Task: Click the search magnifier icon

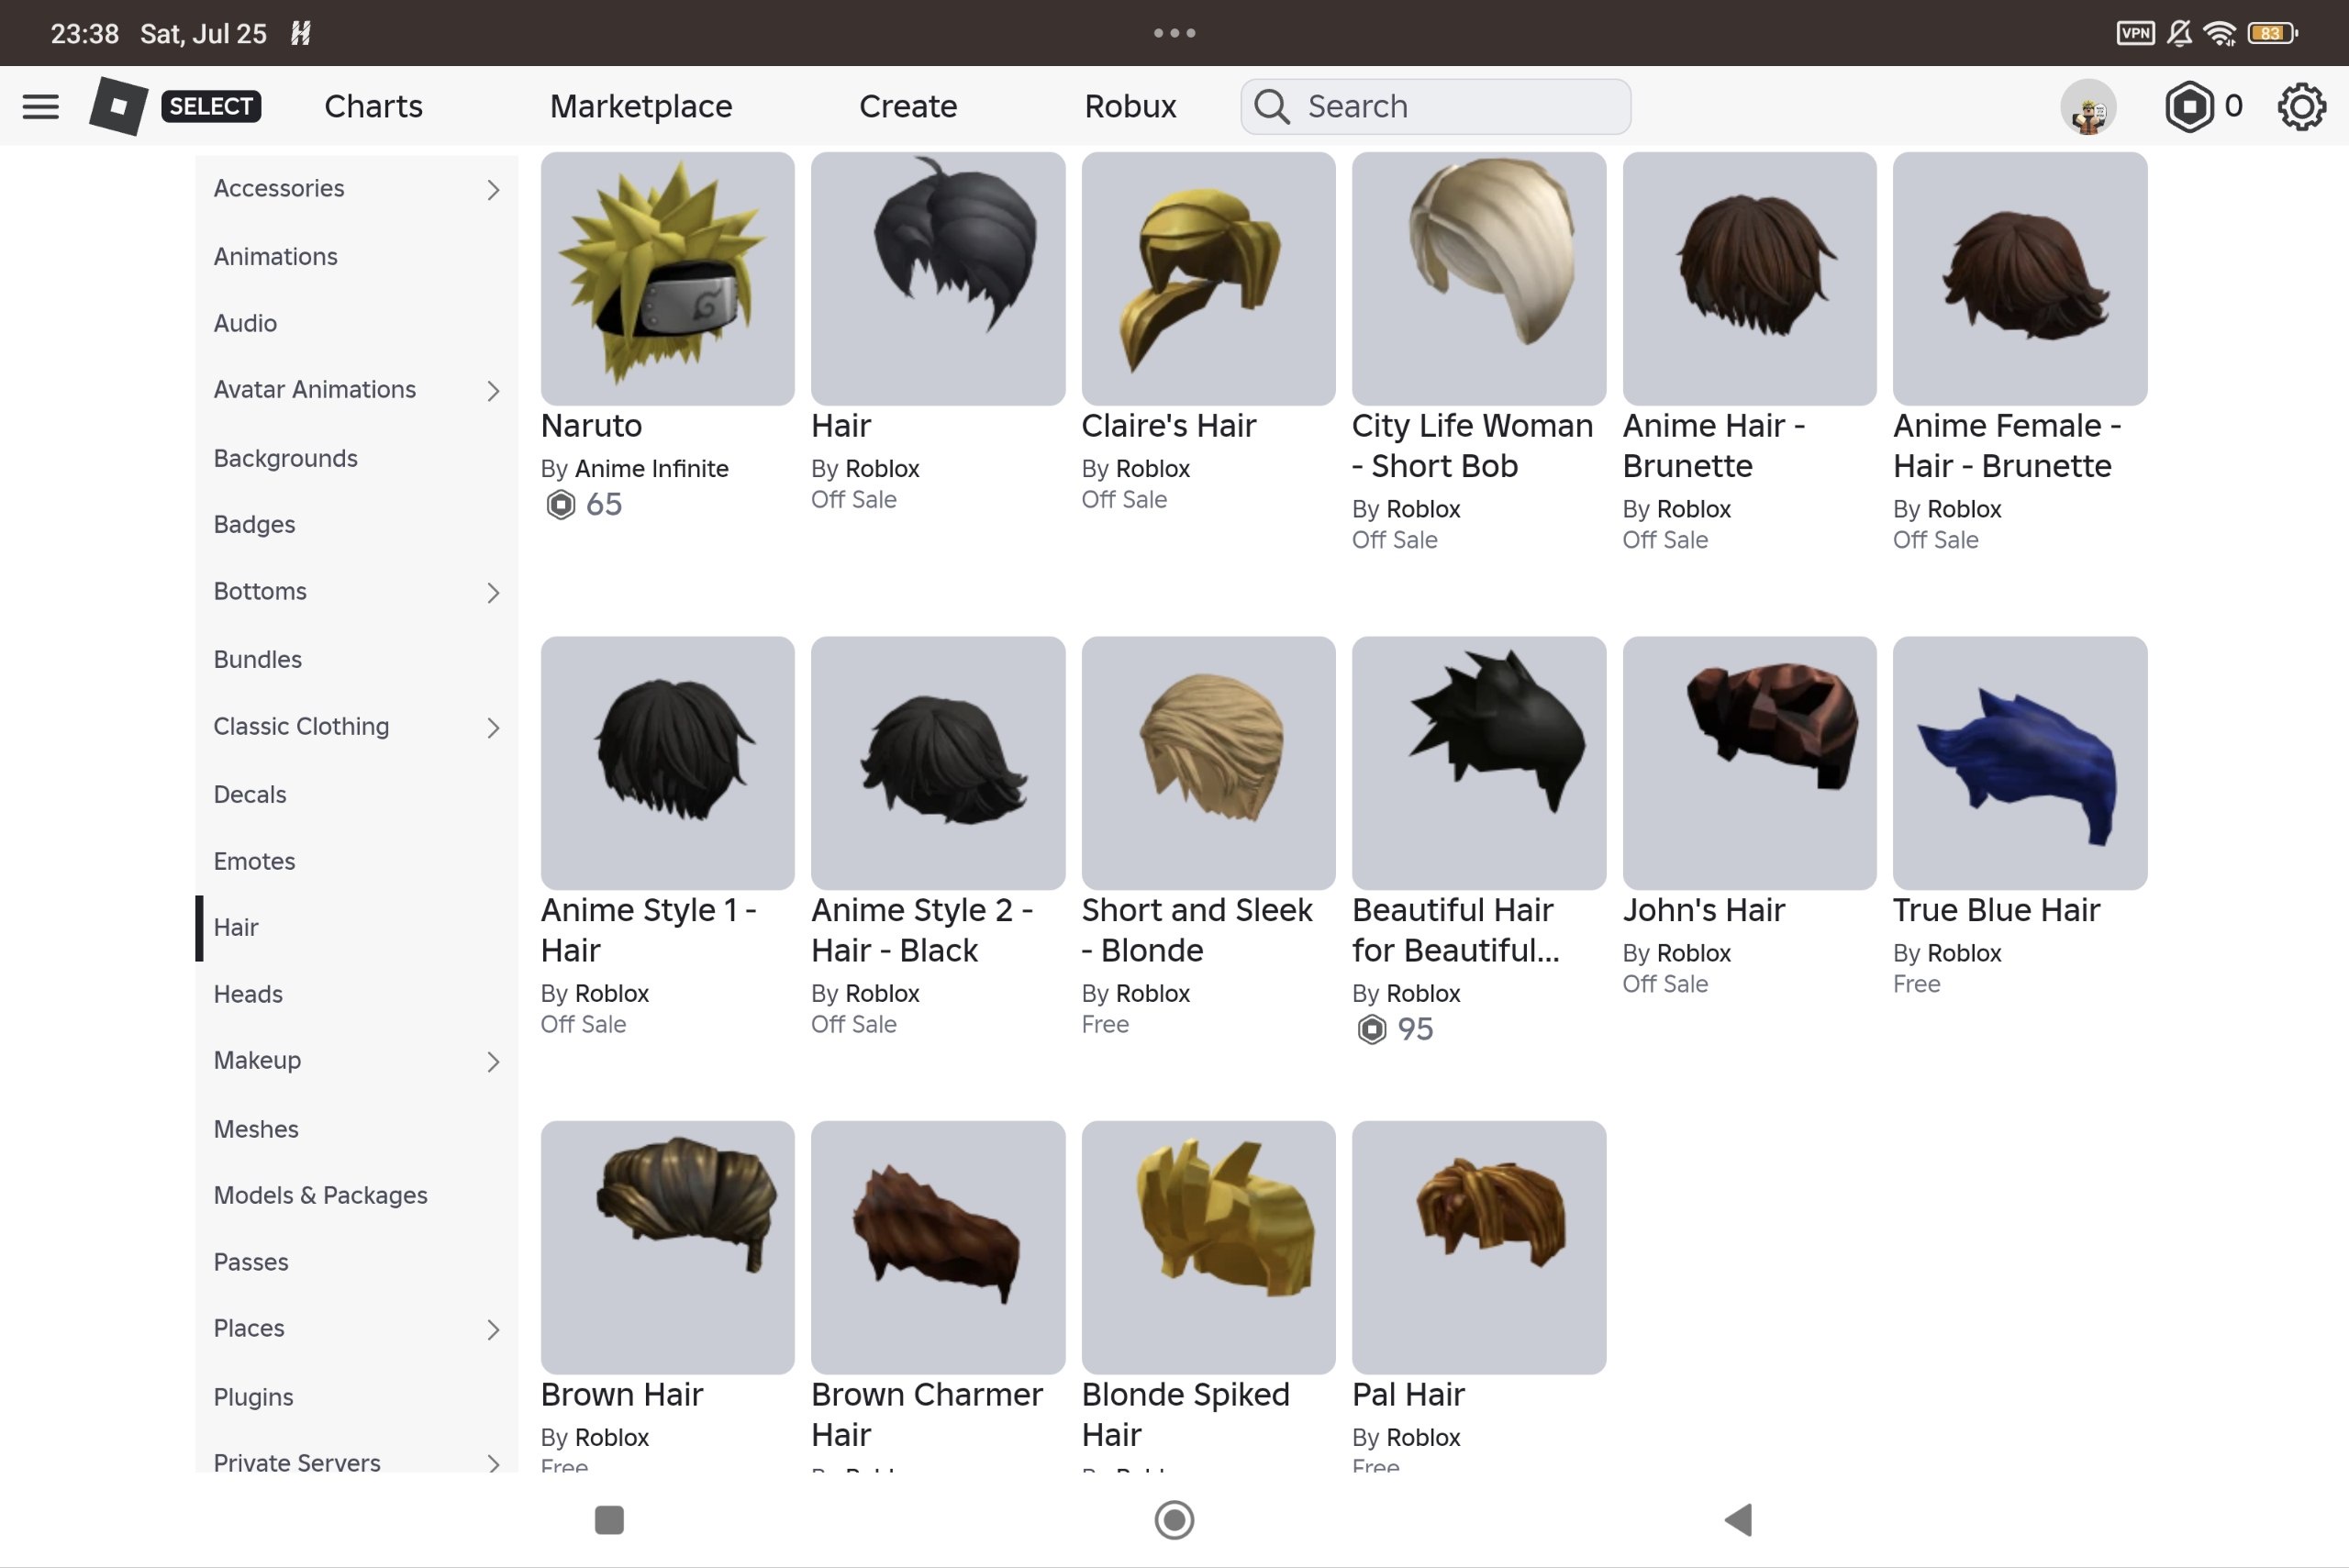Action: (1271, 106)
